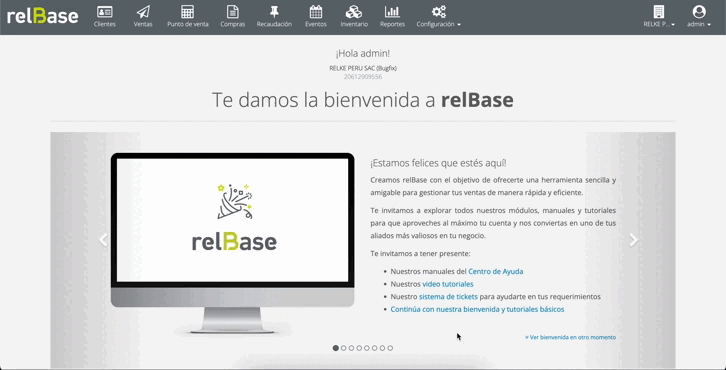Screen dimensions: 726x370
Task: Open the admin user dropdown
Action: point(699,17)
